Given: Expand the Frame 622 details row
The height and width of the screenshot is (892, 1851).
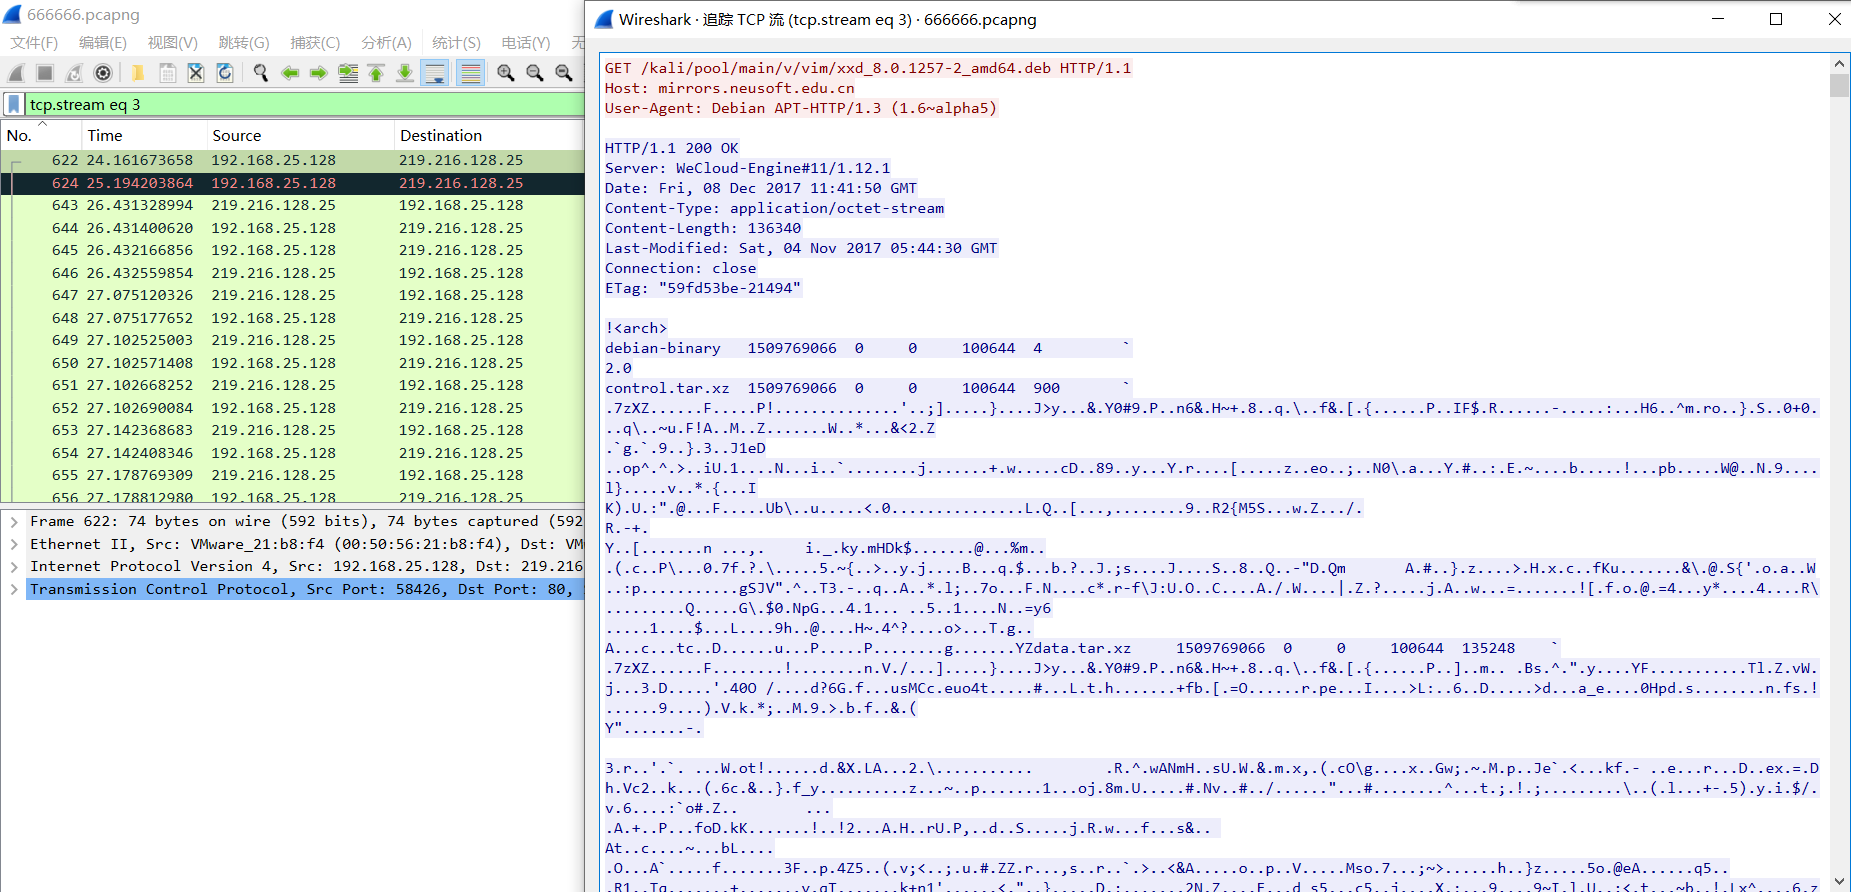Looking at the screenshot, I should 14,521.
